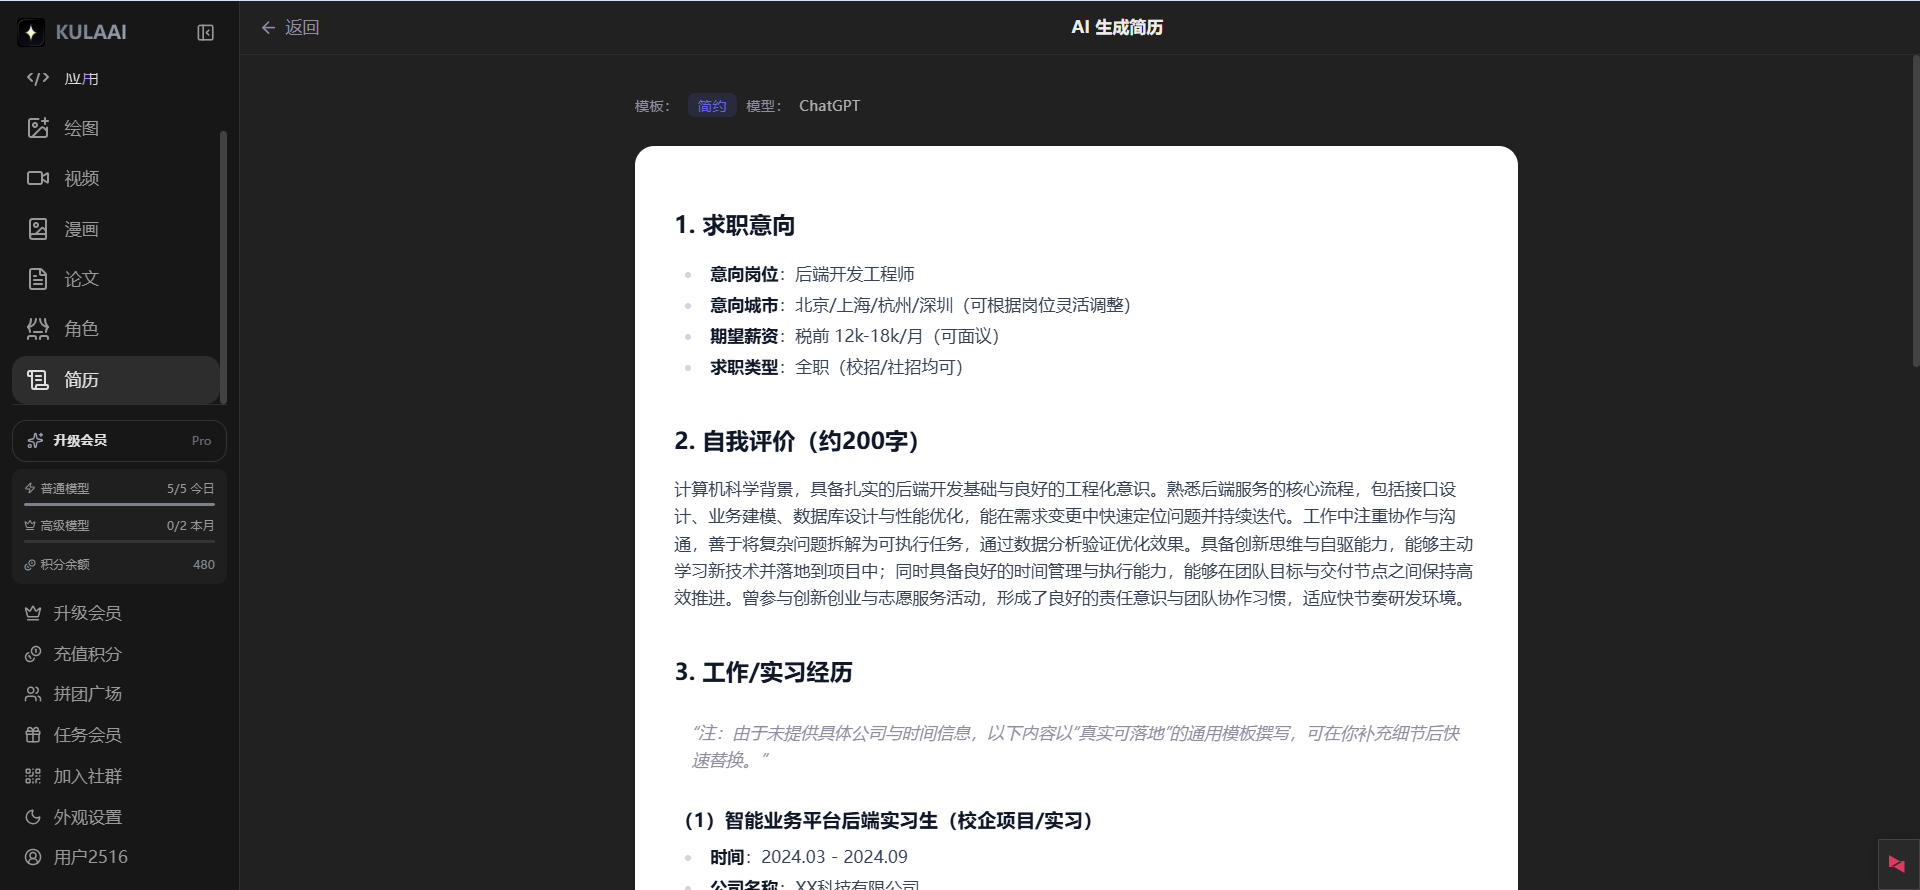Click the page vertical scrollbar
1920x890 pixels.
1915,210
